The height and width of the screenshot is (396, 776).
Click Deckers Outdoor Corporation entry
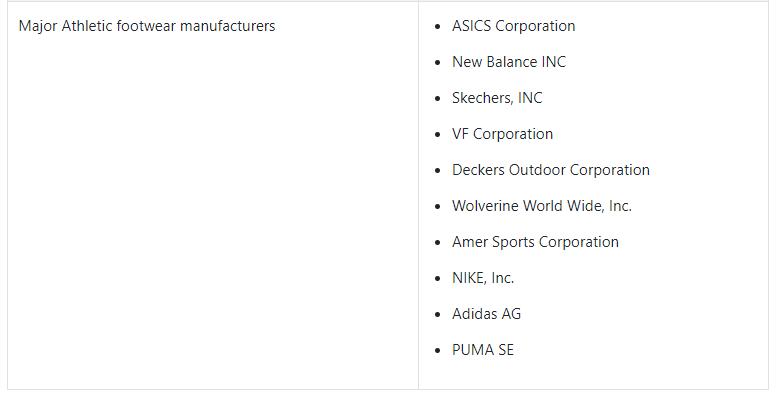coord(551,170)
